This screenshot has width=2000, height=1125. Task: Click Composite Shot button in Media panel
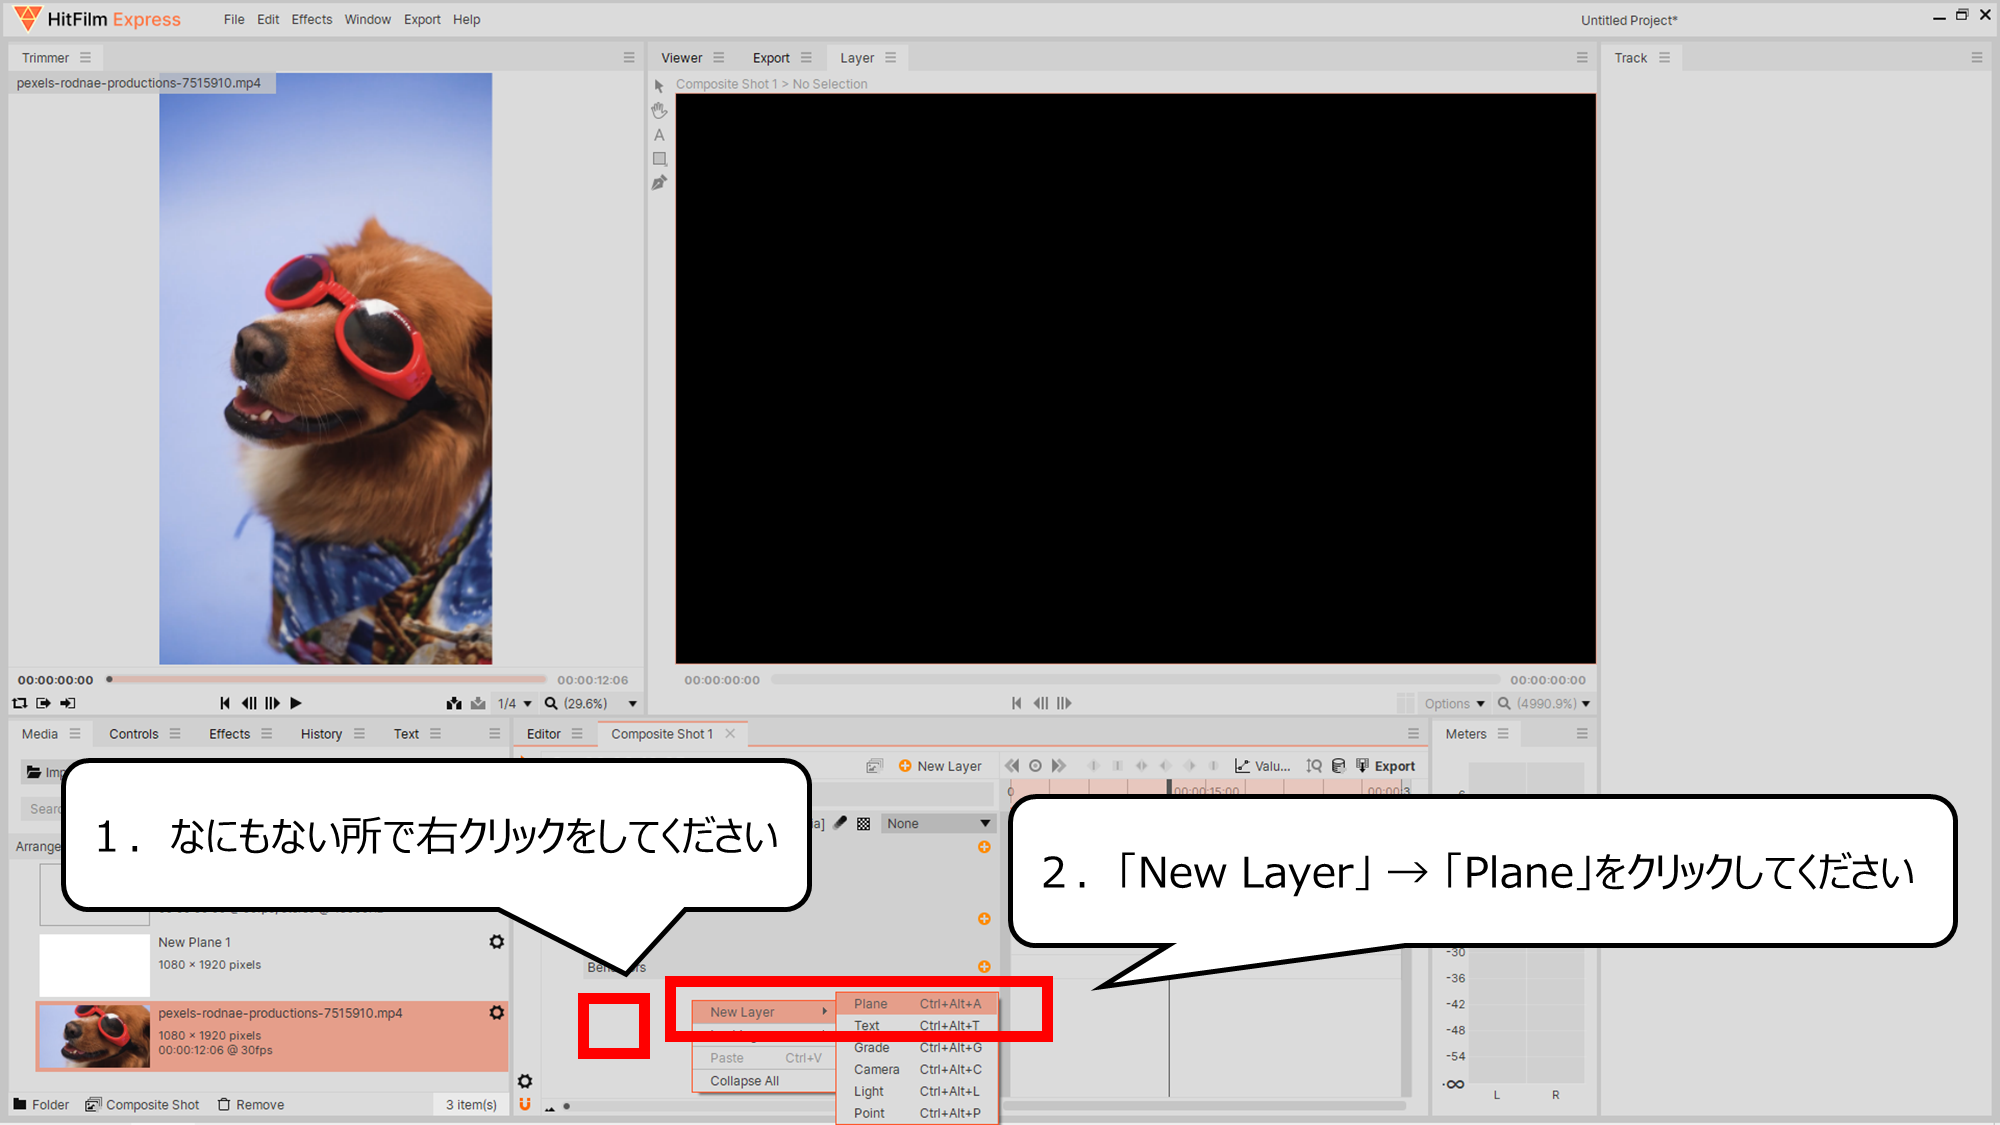click(x=142, y=1104)
